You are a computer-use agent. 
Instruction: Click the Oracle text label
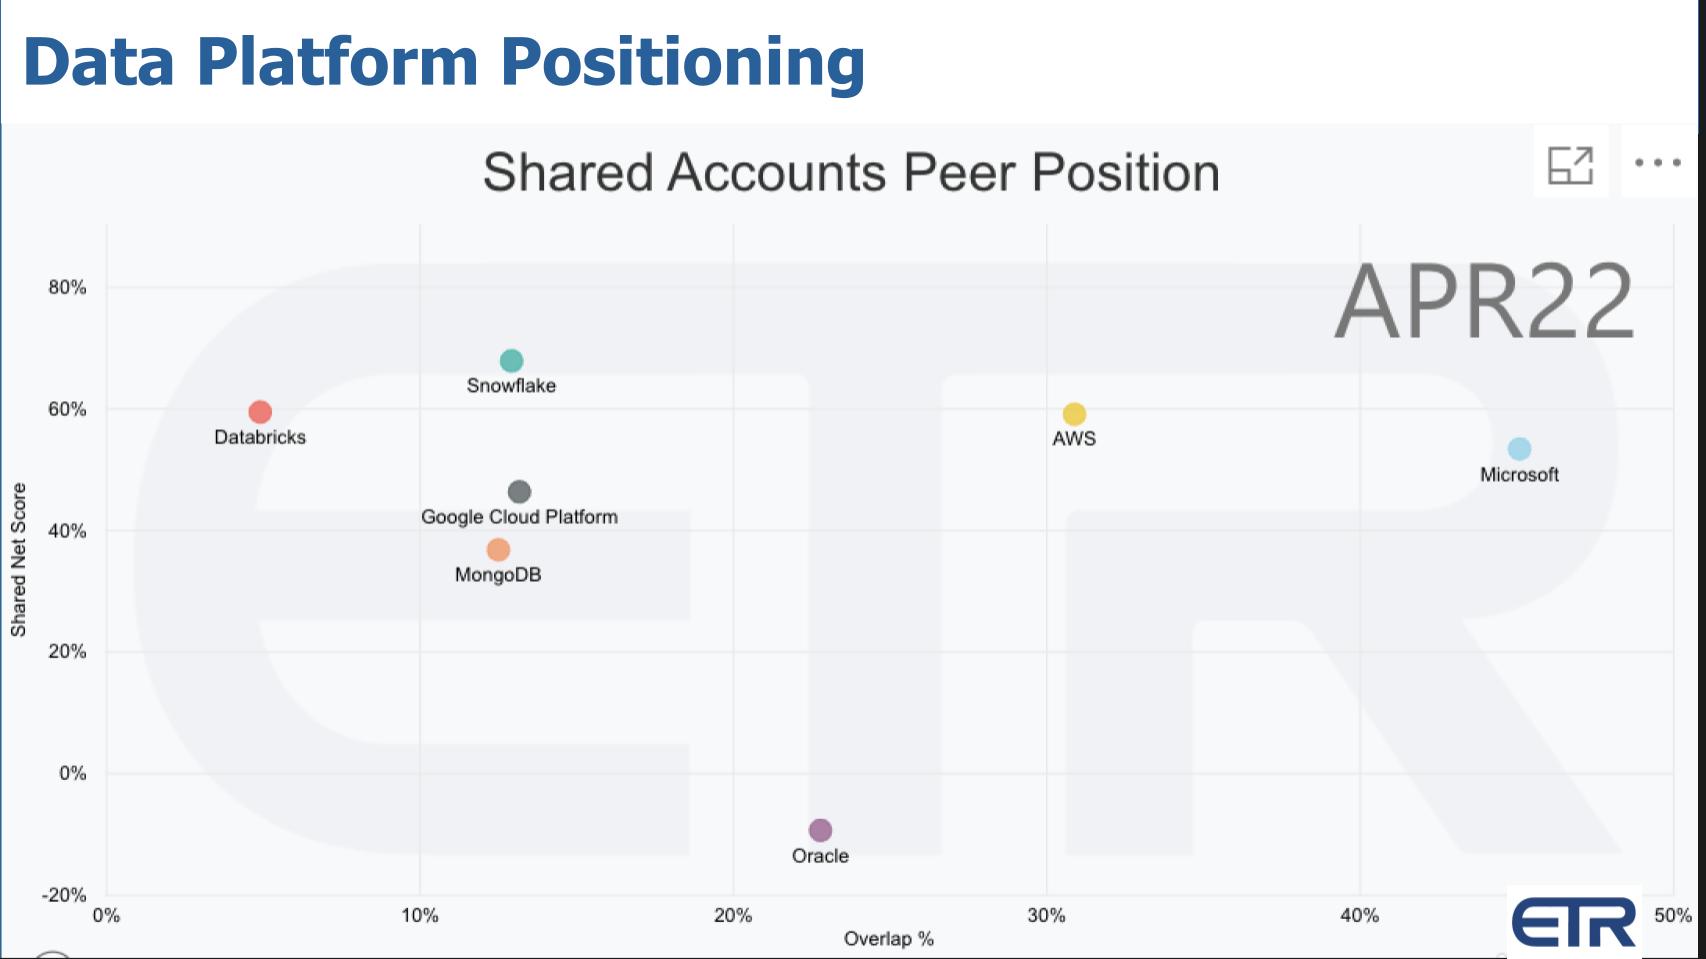point(820,856)
